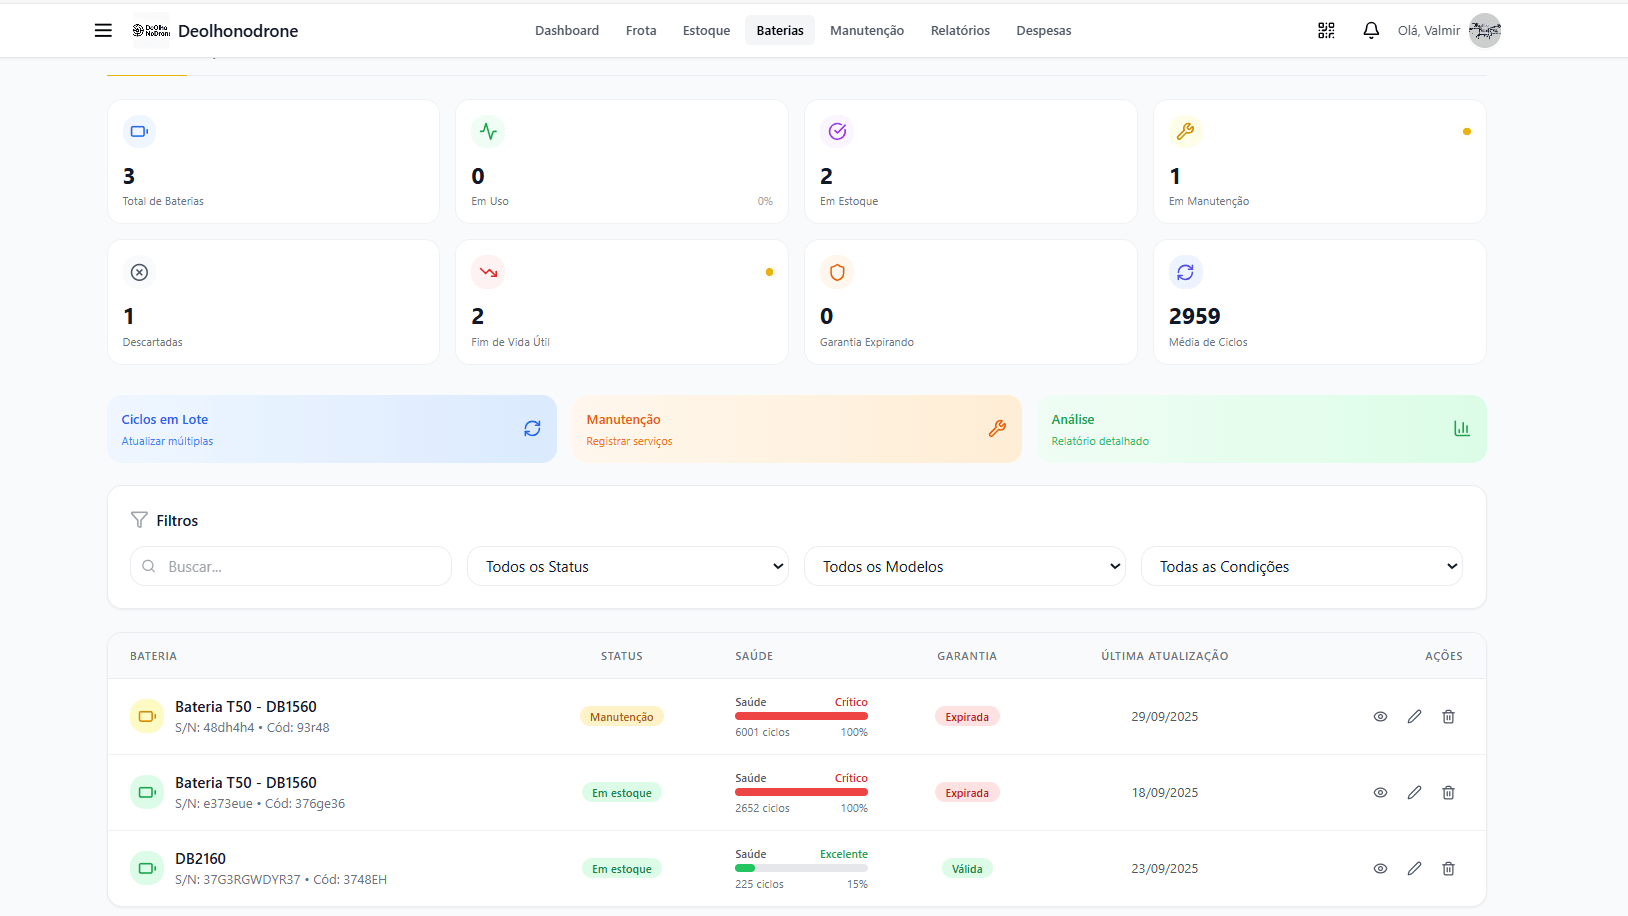View details of DB2160 battery
The height and width of the screenshot is (916, 1628).
(x=1380, y=868)
